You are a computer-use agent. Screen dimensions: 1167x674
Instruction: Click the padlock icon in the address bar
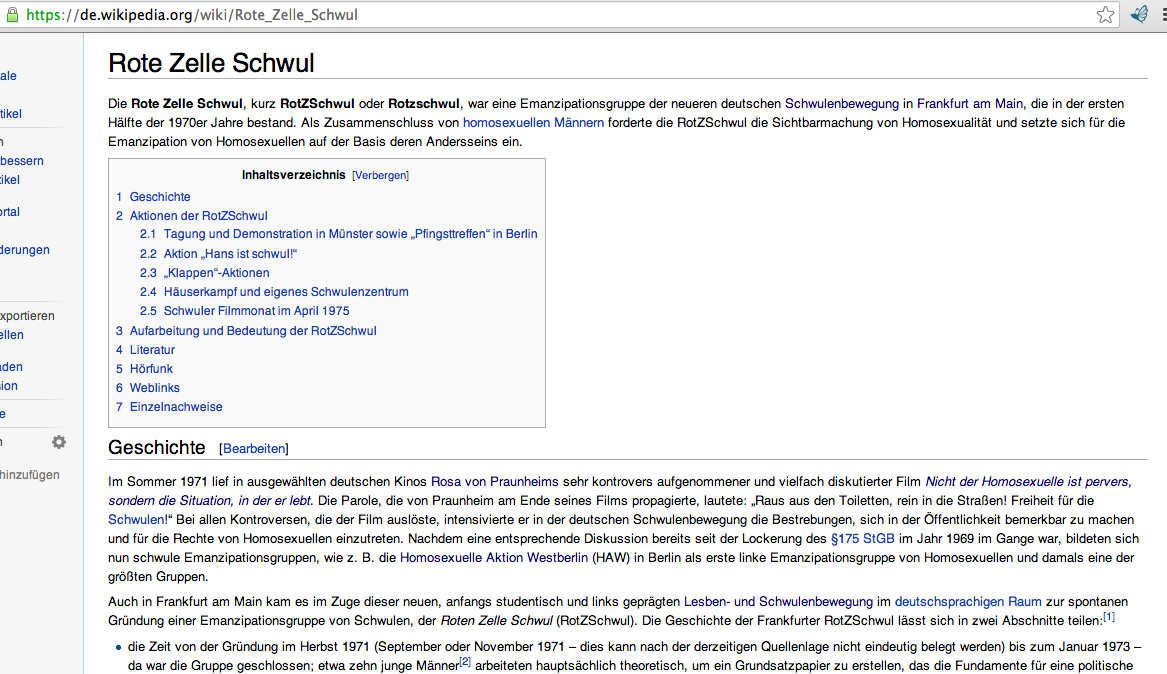click(12, 14)
